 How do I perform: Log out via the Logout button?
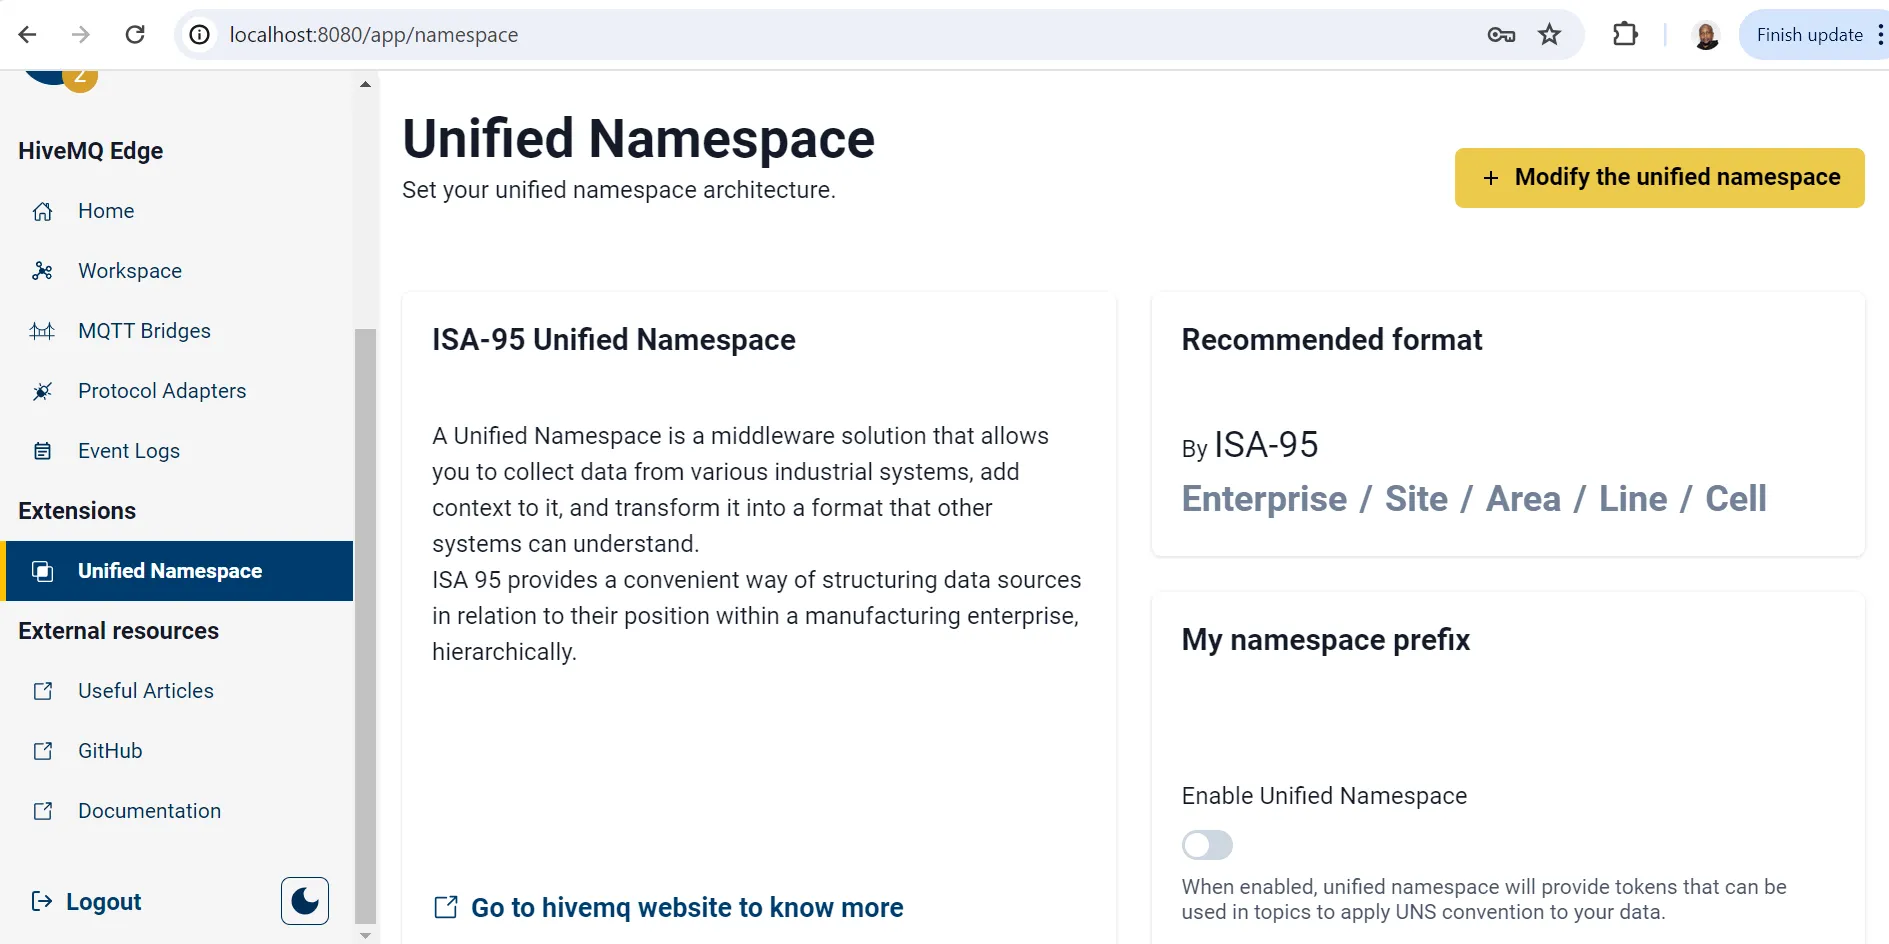pos(86,901)
